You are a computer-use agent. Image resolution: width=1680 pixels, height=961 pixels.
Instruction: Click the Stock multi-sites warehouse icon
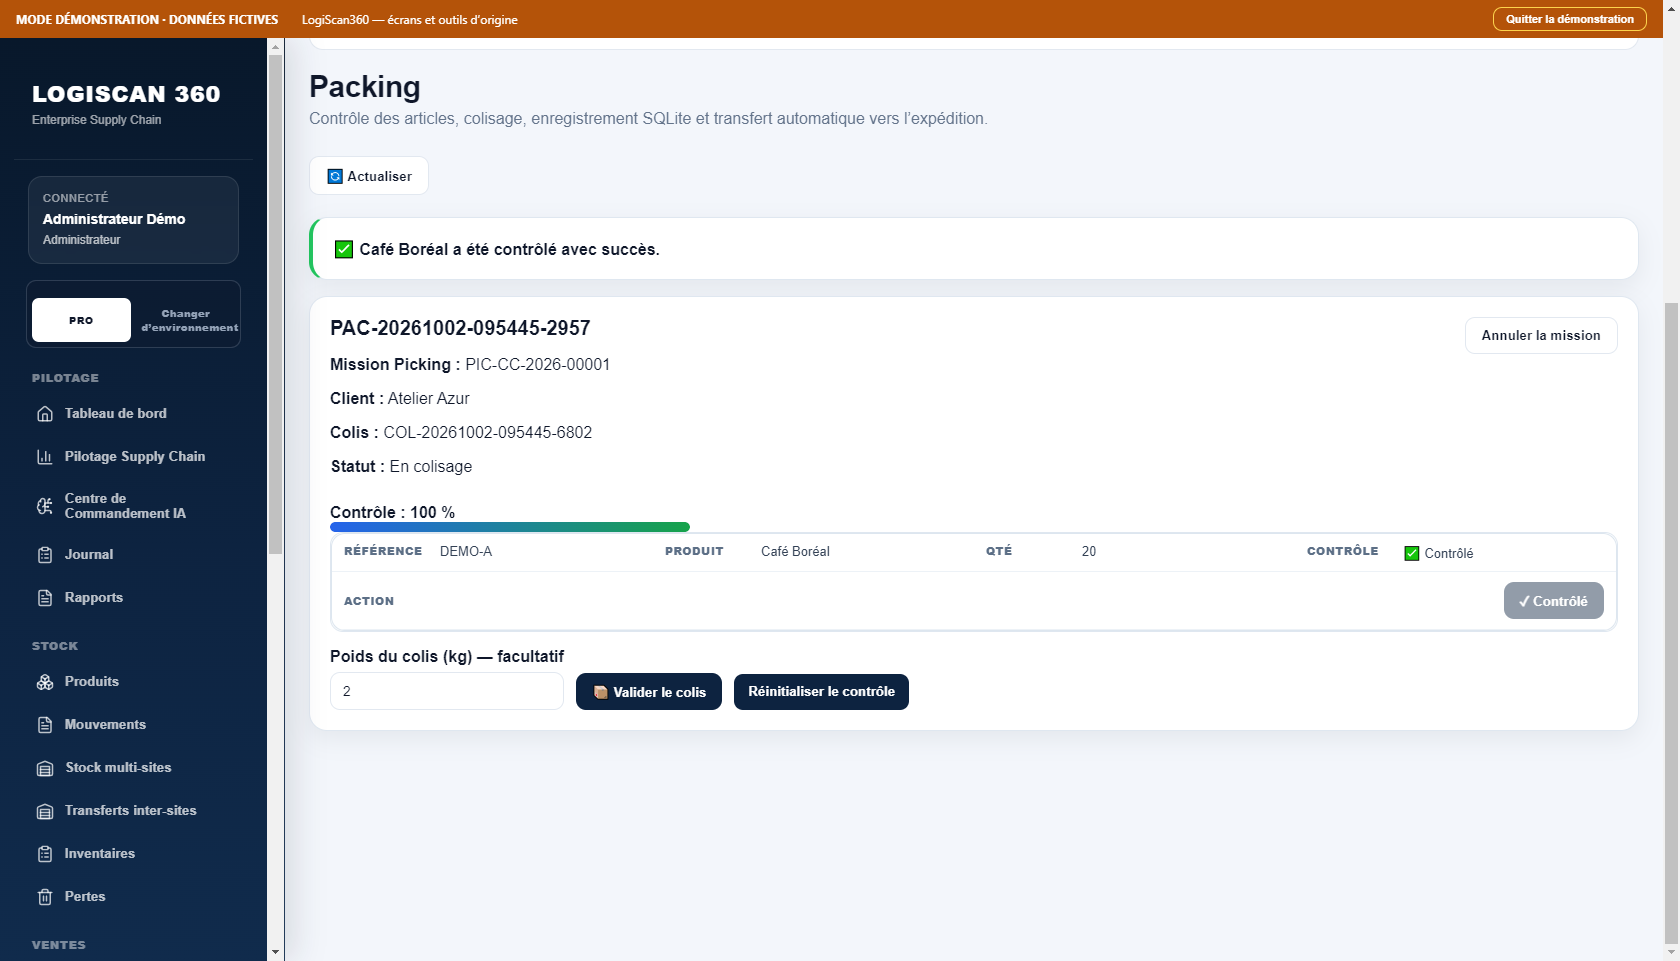(45, 768)
